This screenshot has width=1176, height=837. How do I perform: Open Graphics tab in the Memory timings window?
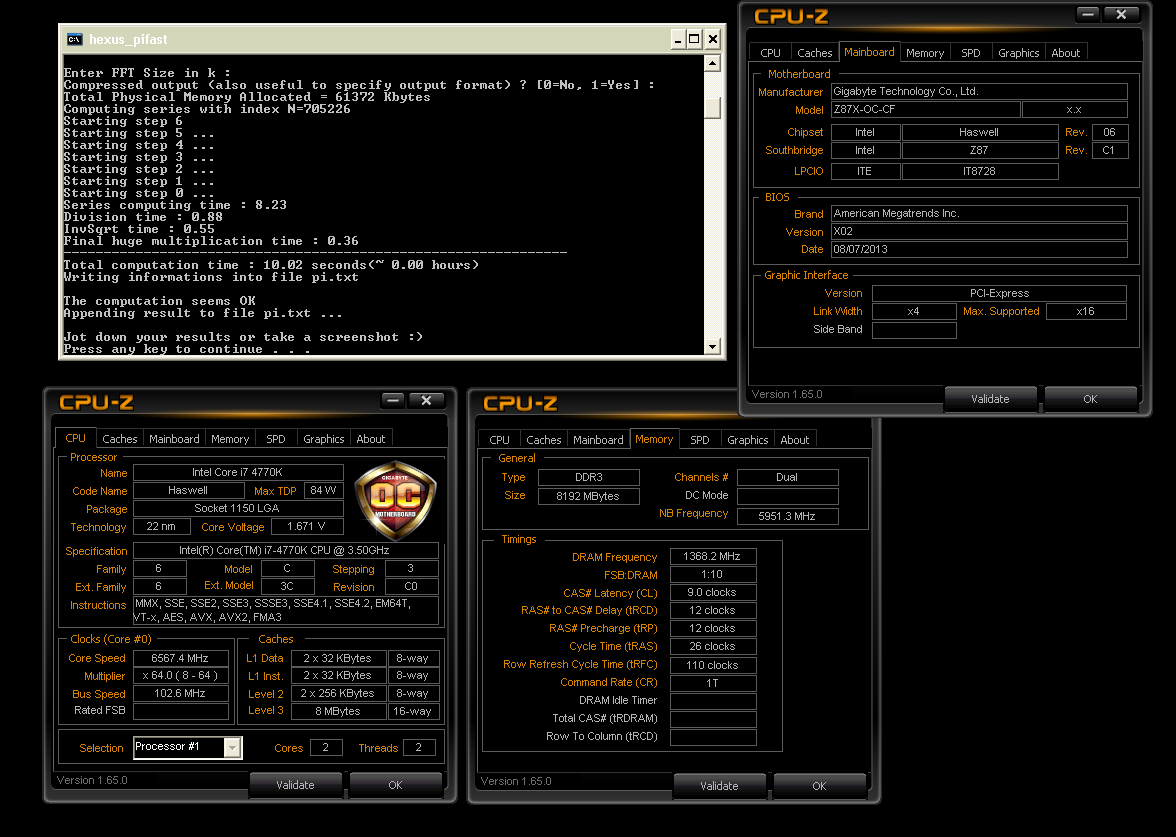[x=747, y=440]
